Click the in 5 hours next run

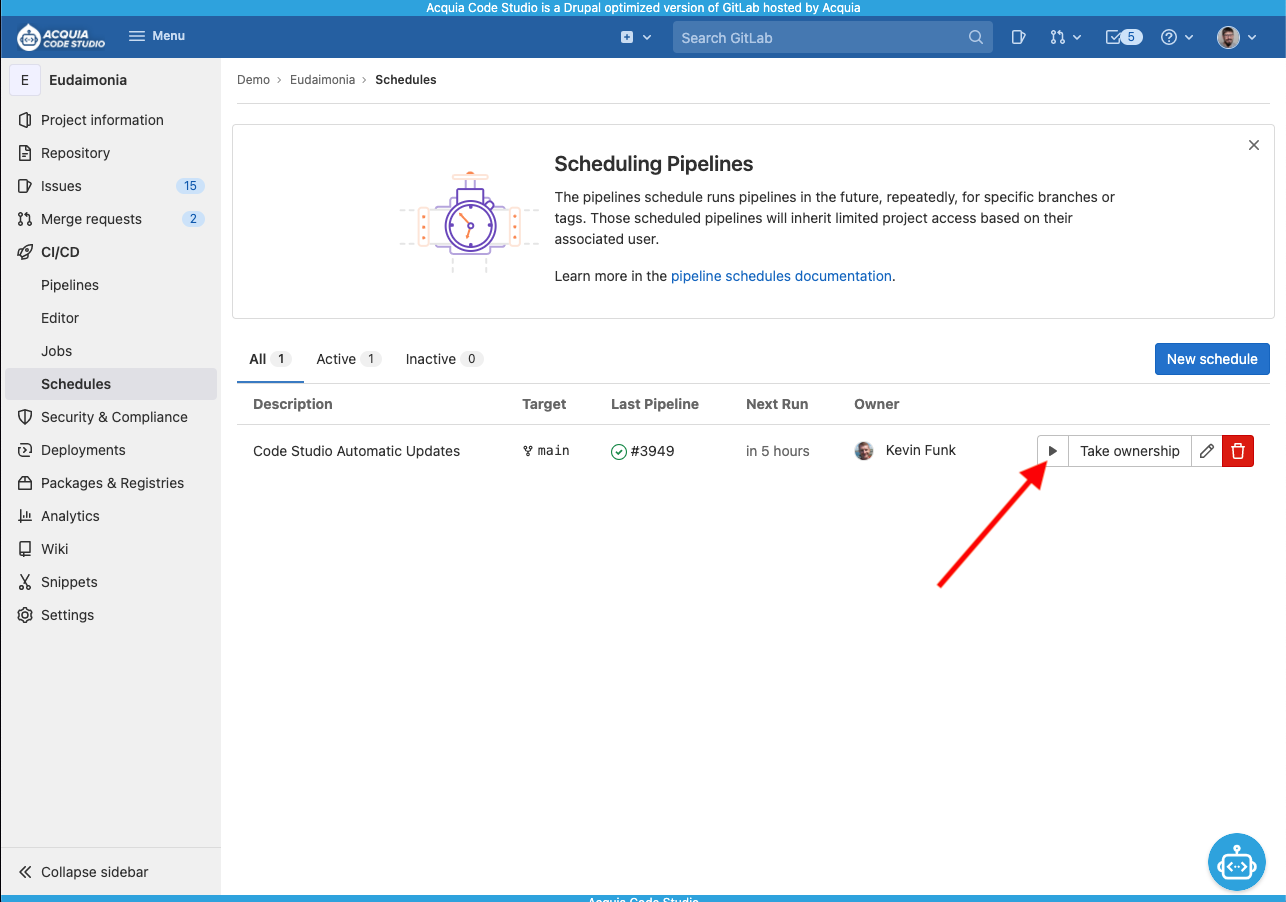click(x=777, y=451)
